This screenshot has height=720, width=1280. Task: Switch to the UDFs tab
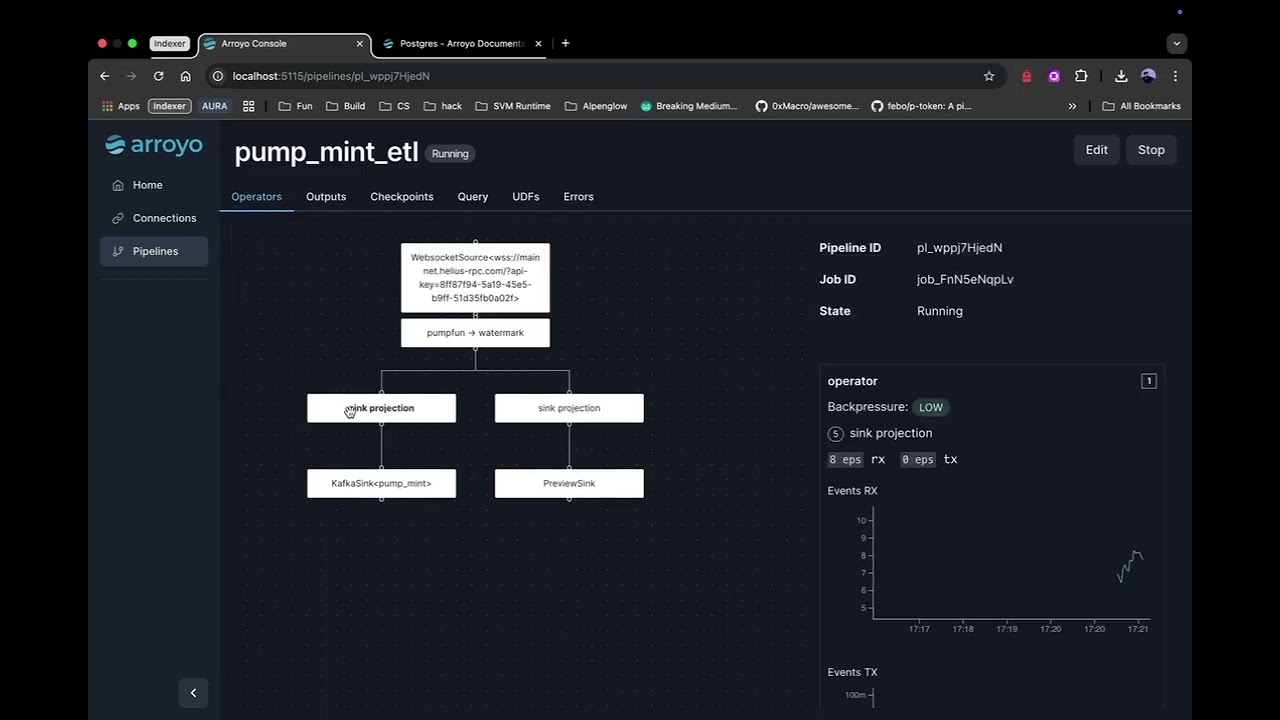pyautogui.click(x=526, y=197)
